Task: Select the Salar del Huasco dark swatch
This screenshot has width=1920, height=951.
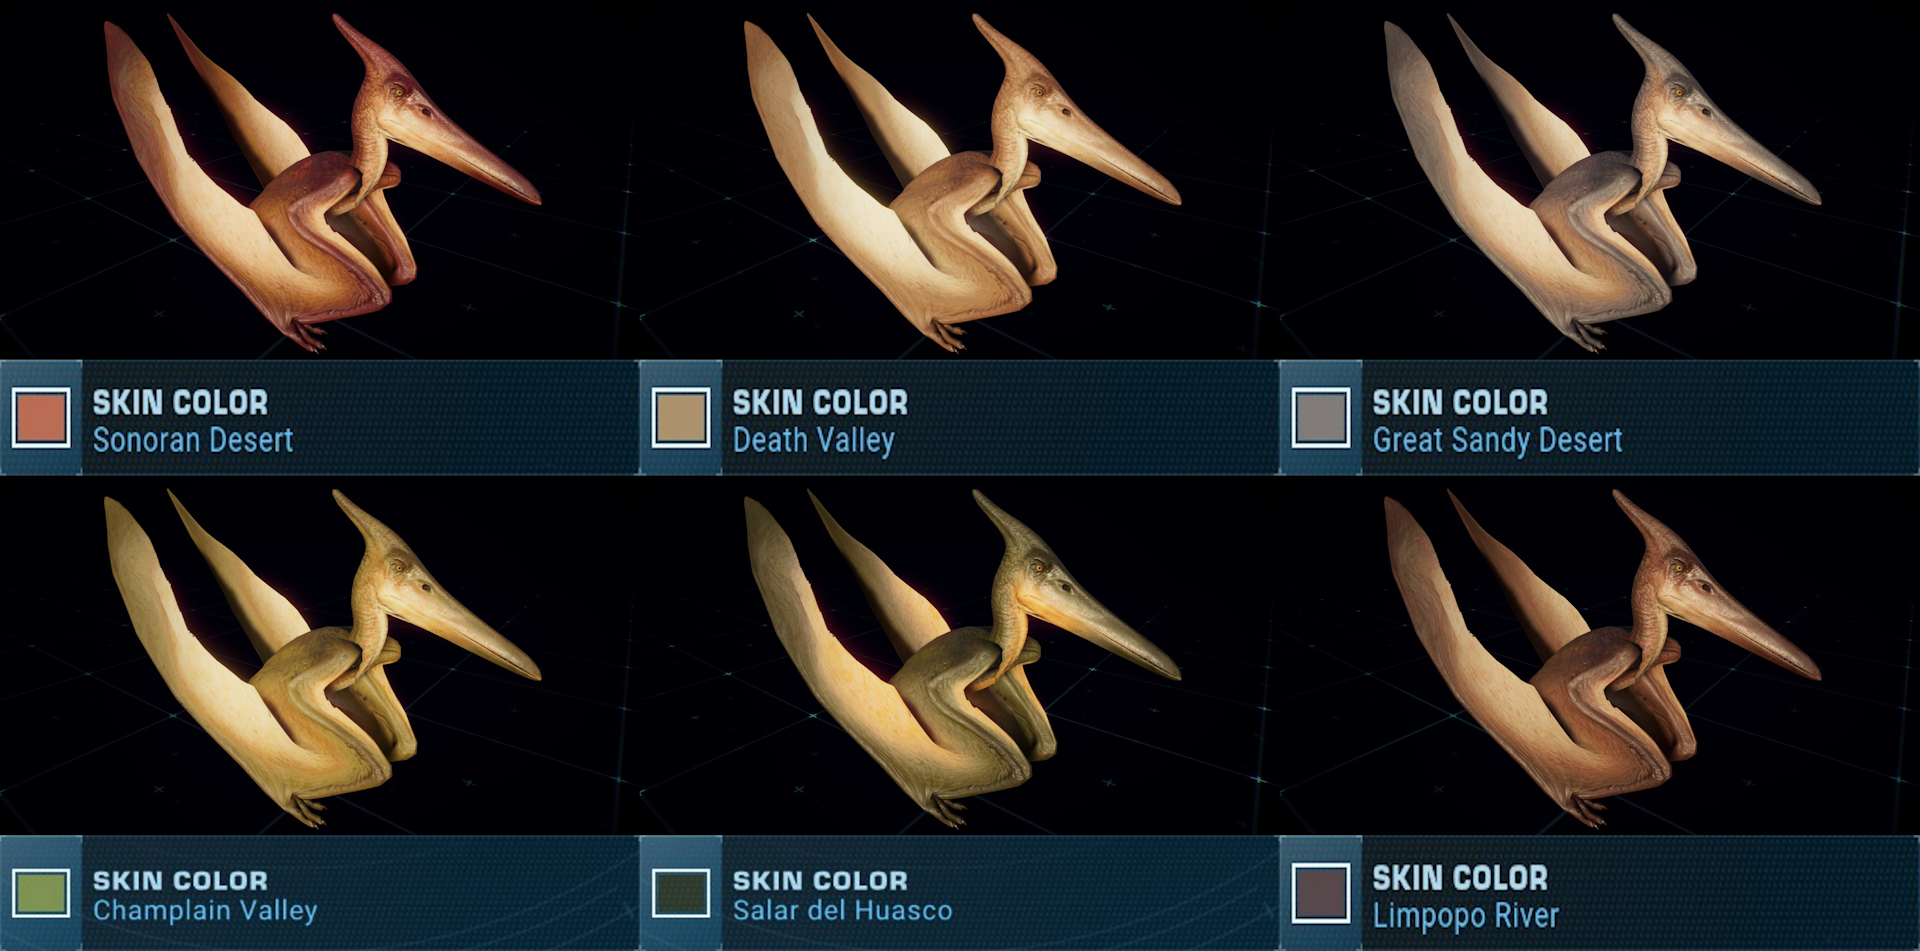Action: tap(681, 893)
